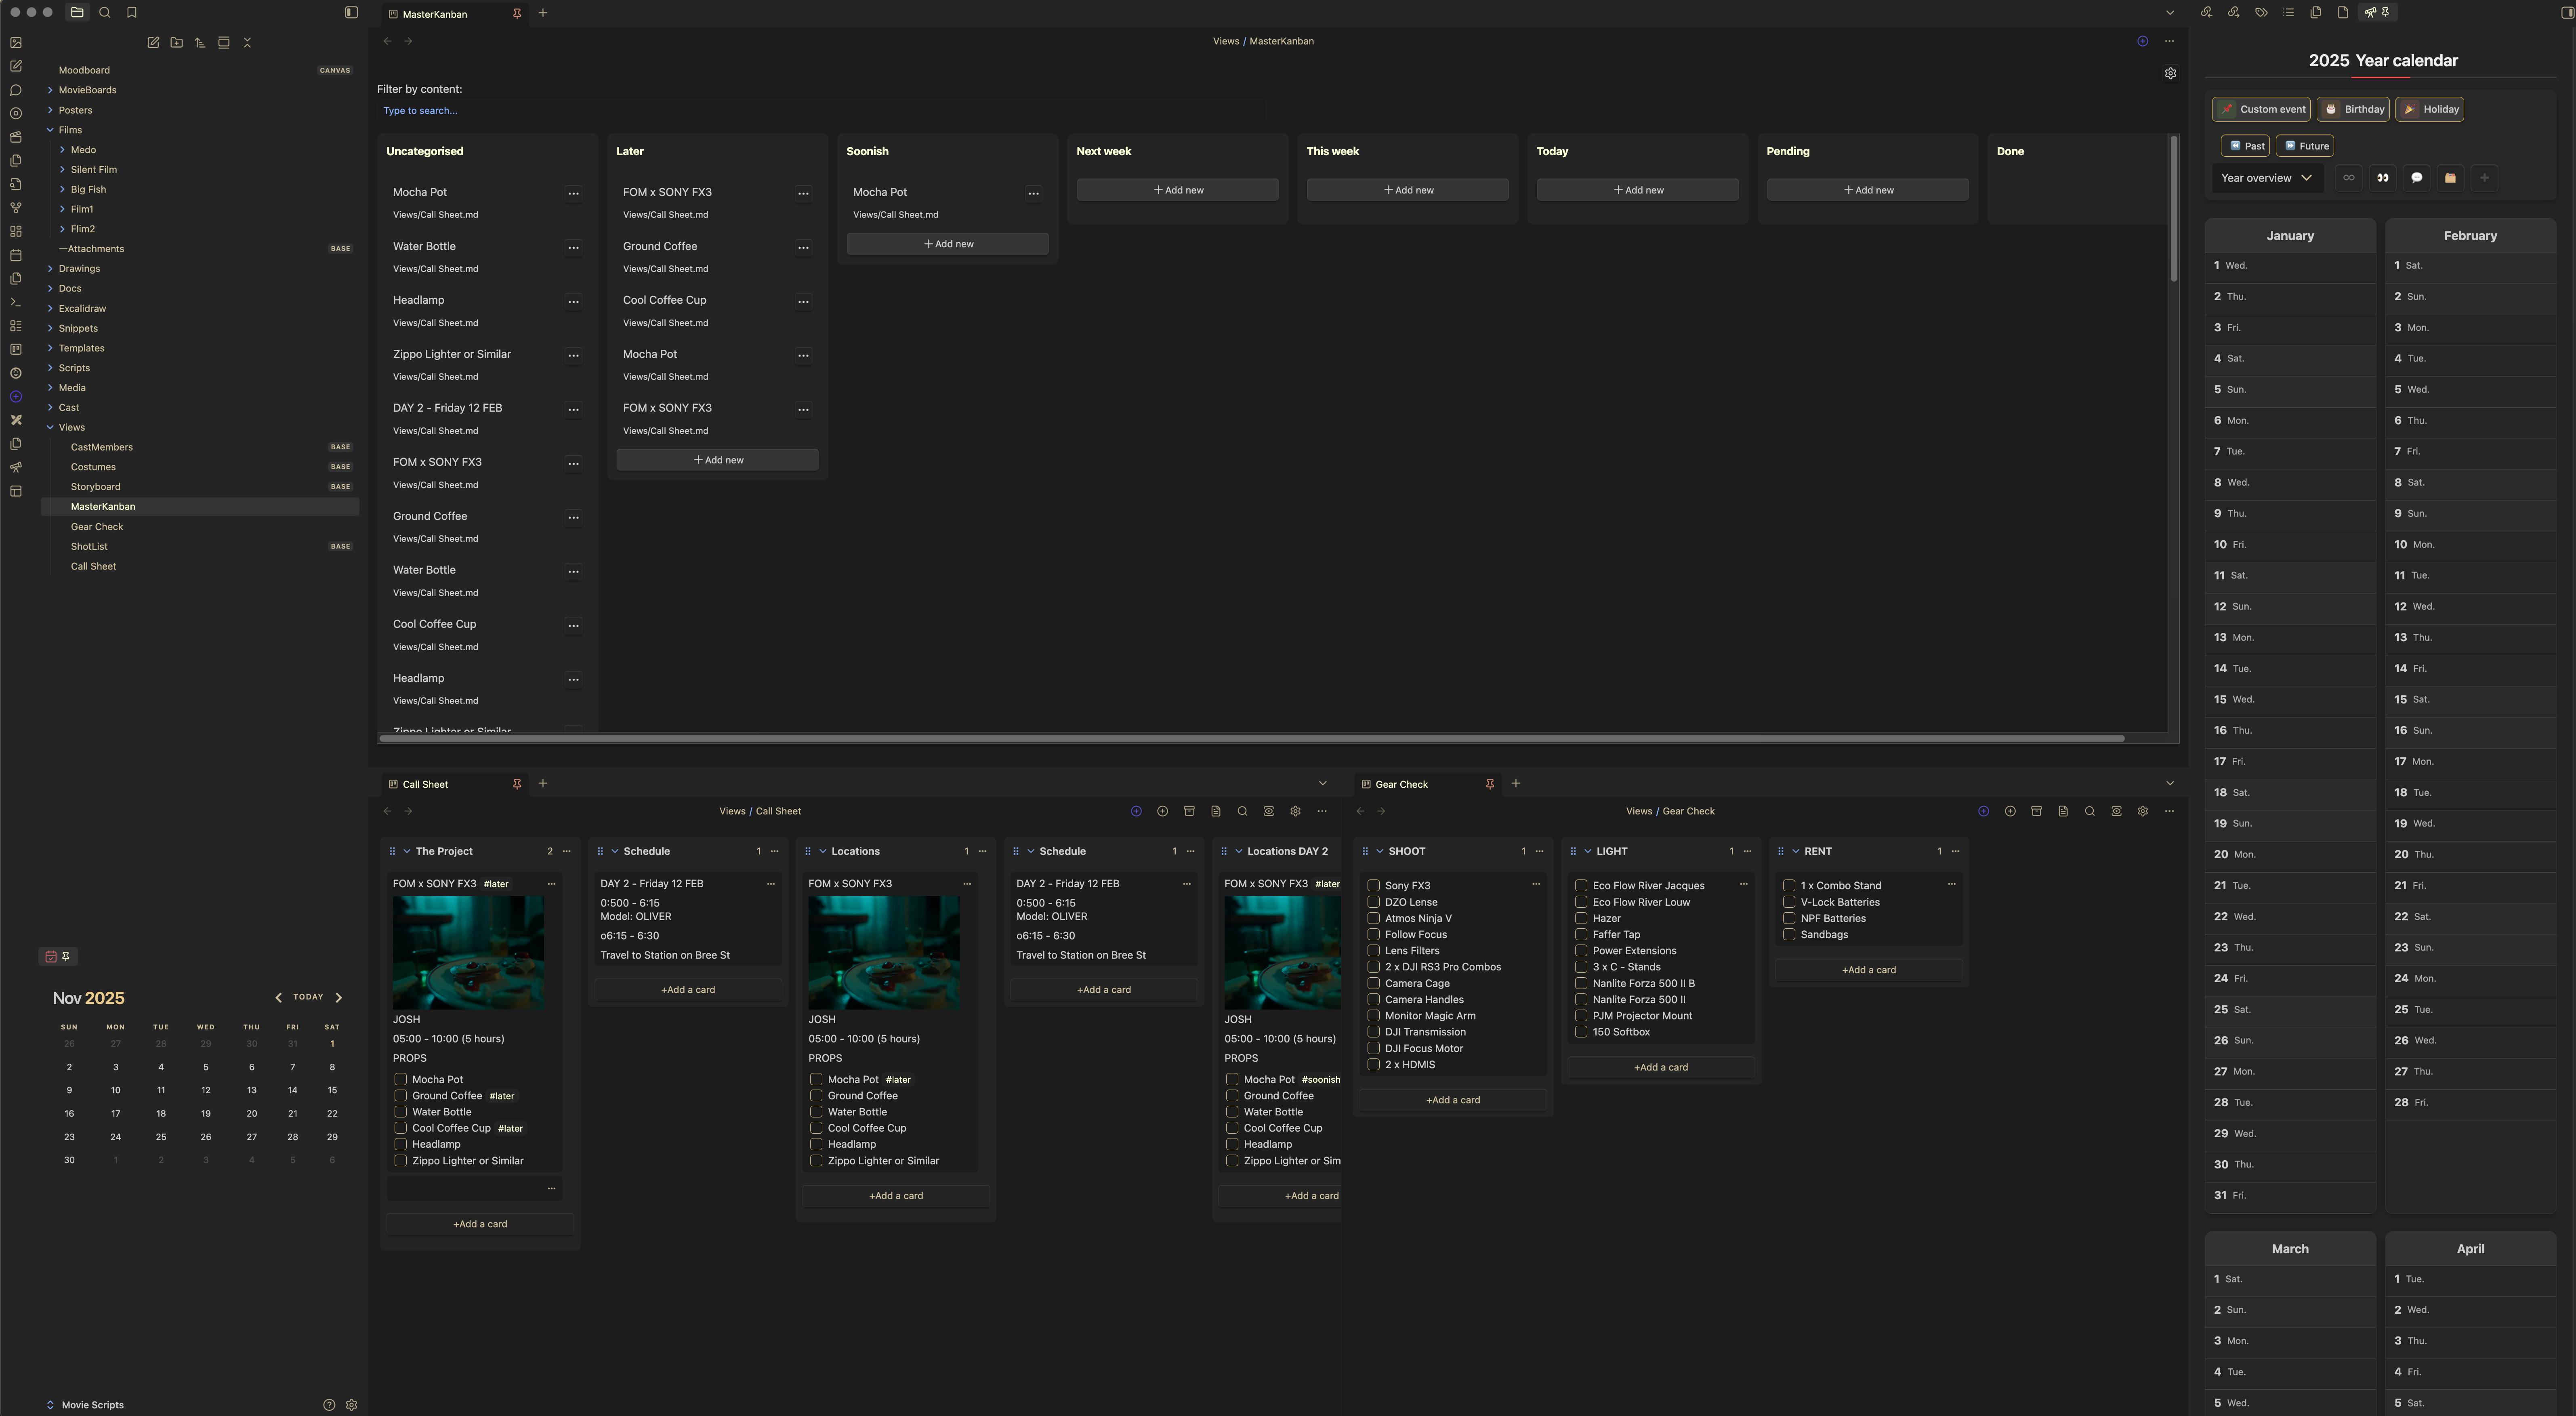Check the Hazer checkbox in LIGHT
2576x1416 pixels.
tap(1581, 918)
